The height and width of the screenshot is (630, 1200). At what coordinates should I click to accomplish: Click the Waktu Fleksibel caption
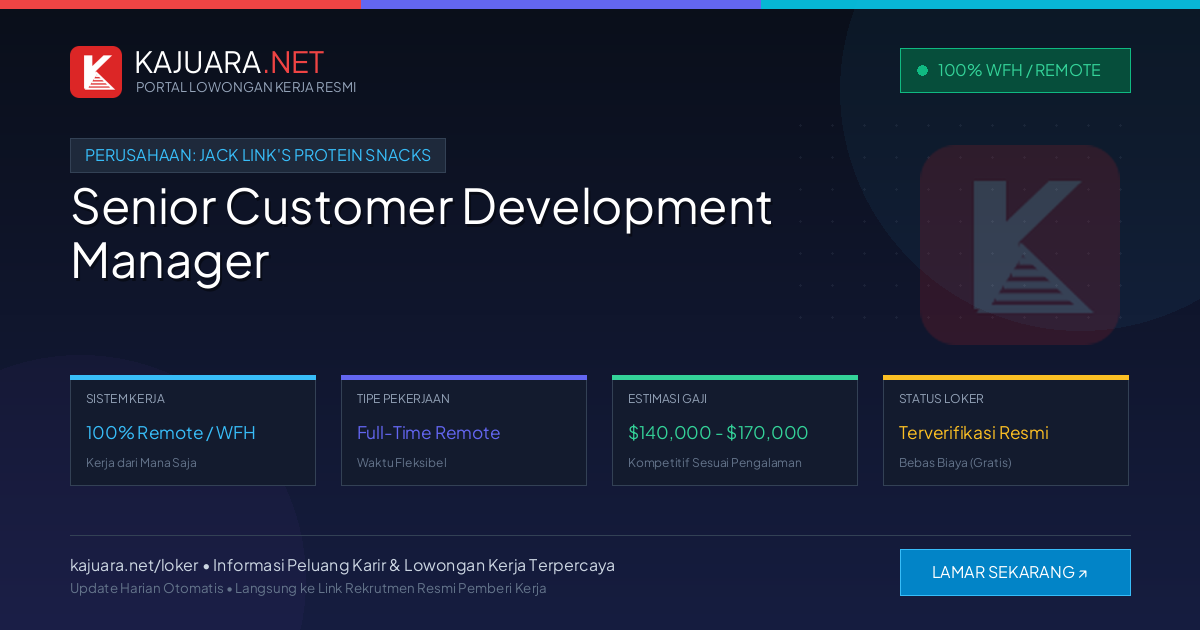pos(402,463)
